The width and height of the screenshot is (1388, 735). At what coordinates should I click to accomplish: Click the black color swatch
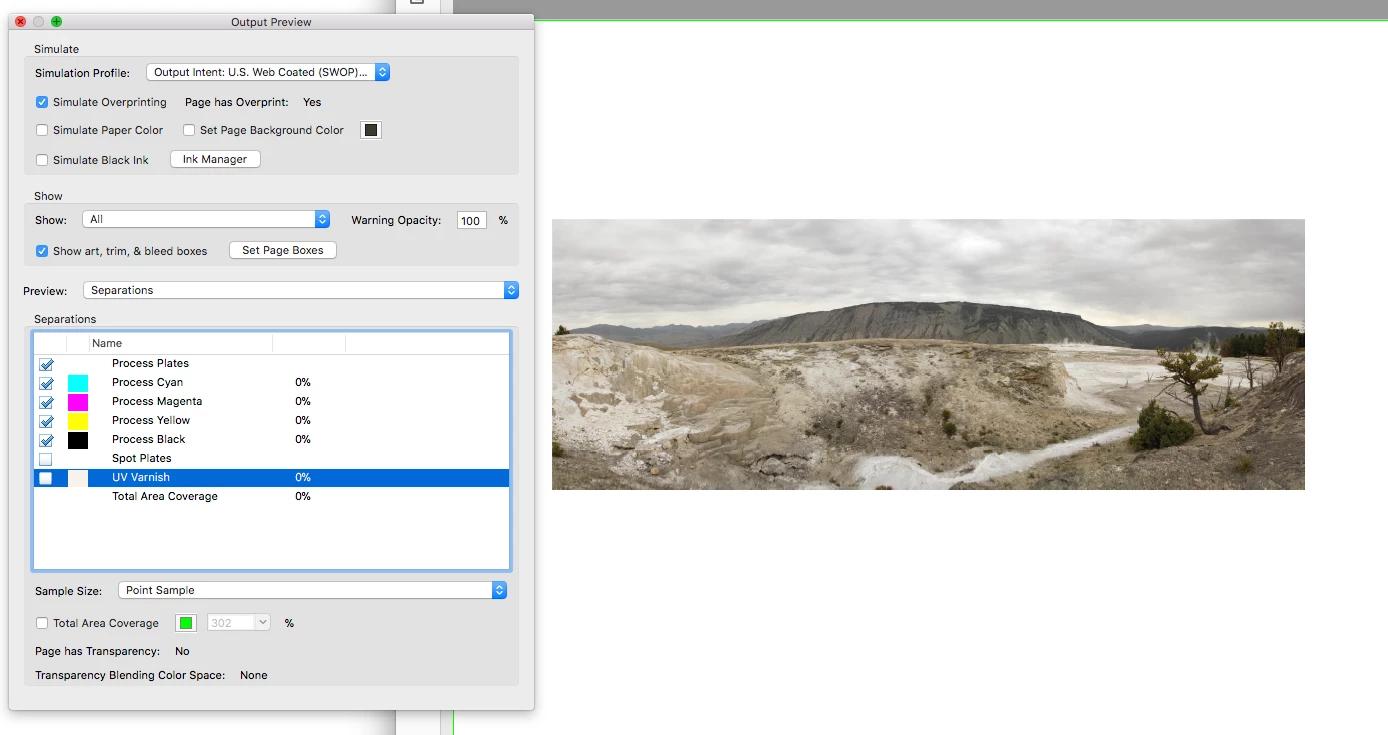(x=78, y=440)
